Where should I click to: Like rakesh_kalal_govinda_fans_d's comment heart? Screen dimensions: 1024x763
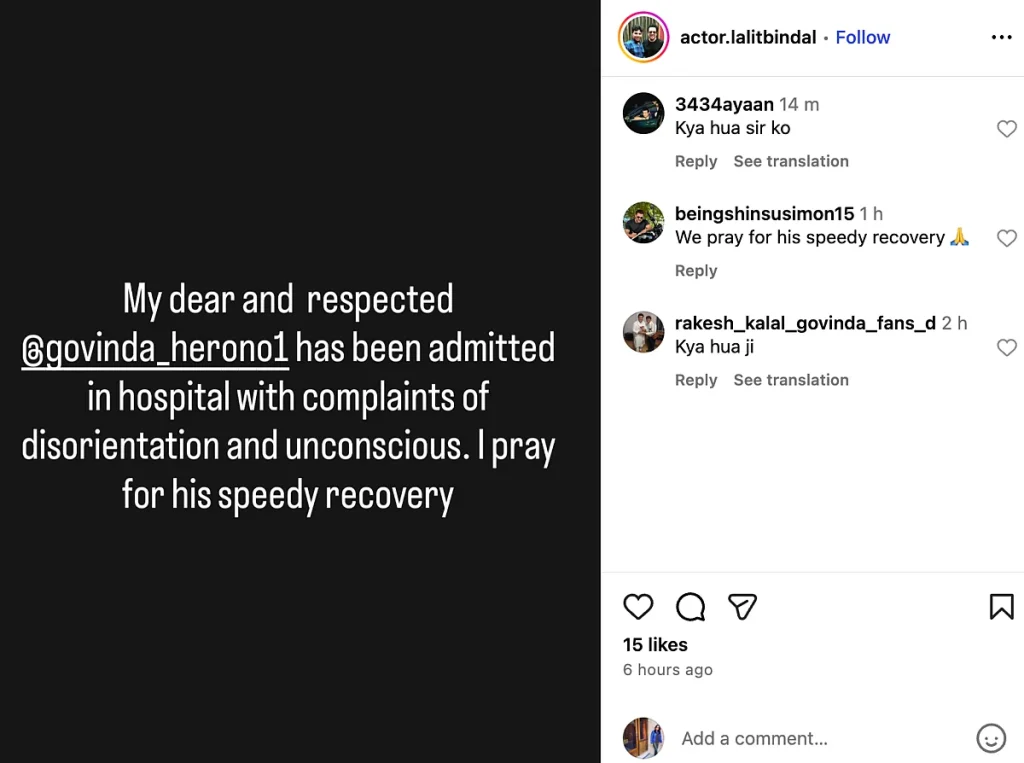(1007, 348)
